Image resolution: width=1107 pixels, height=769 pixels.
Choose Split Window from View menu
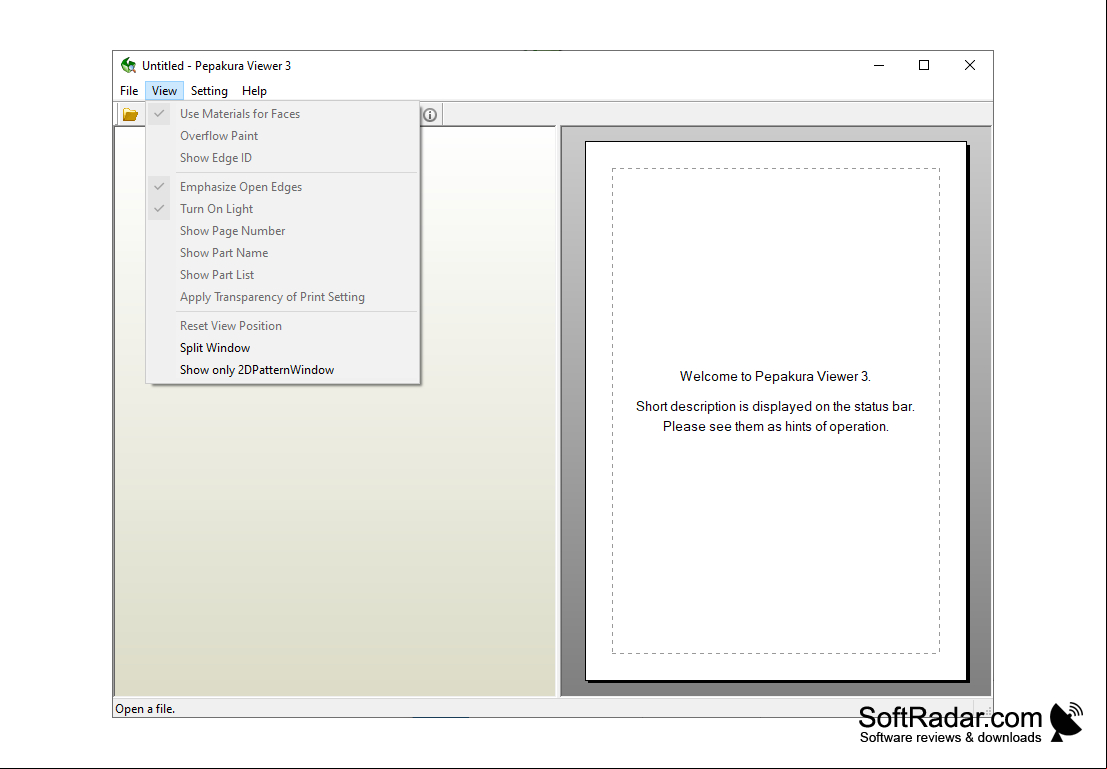(x=282, y=347)
